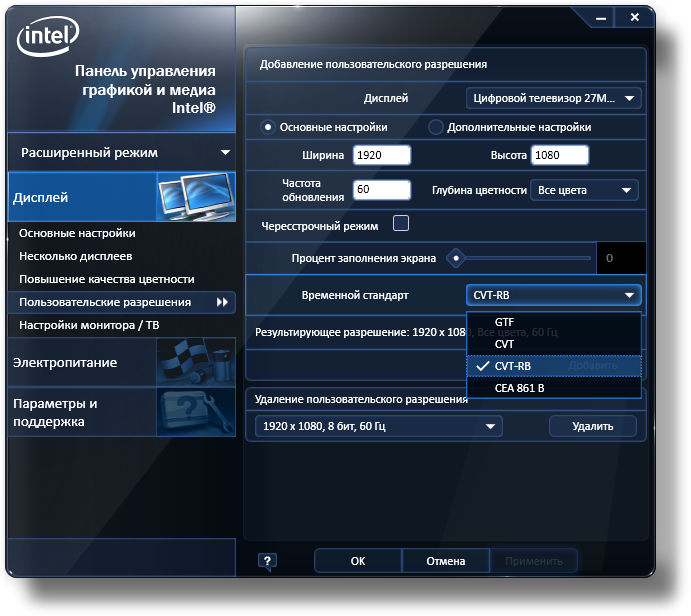Open the Параметры и поддержка section
Image resolution: width=691 pixels, height=616 pixels.
(x=122, y=412)
